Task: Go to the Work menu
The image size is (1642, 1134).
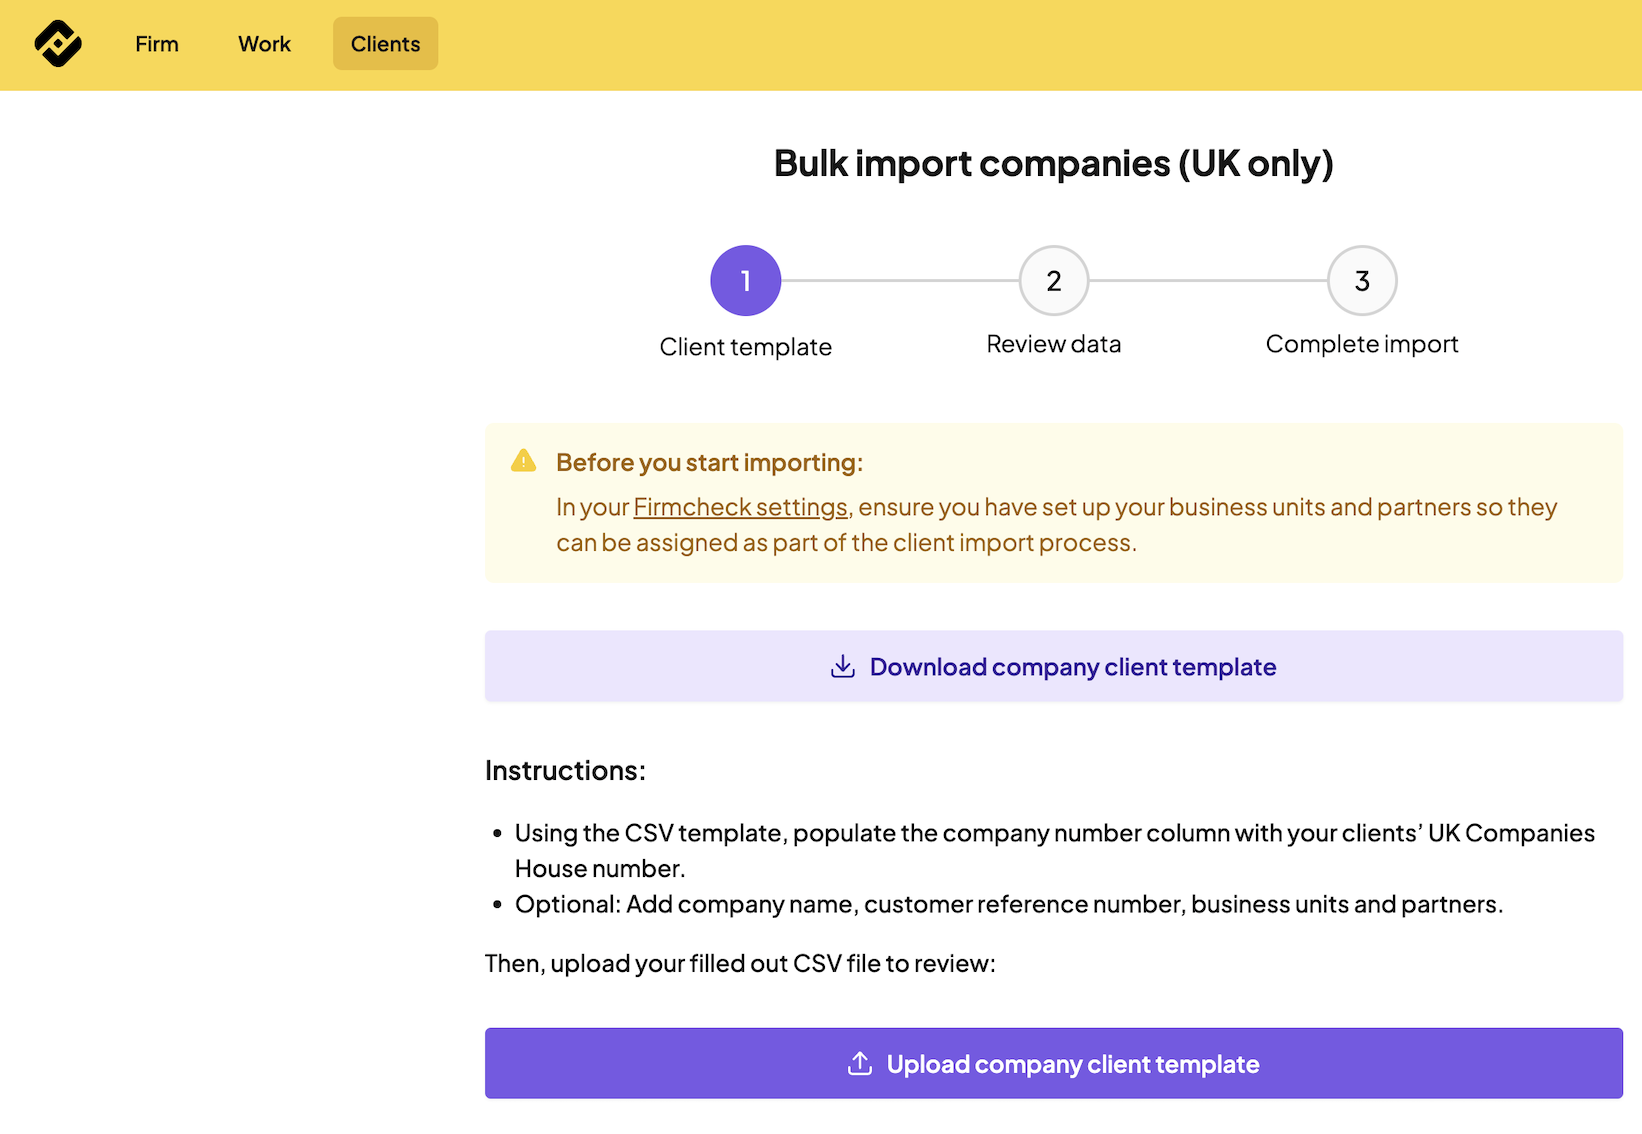Action: pyautogui.click(x=264, y=44)
